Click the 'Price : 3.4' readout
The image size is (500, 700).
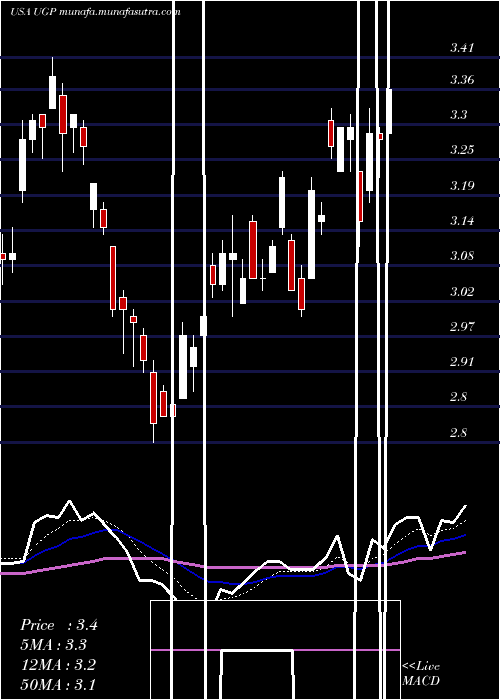click(59, 625)
